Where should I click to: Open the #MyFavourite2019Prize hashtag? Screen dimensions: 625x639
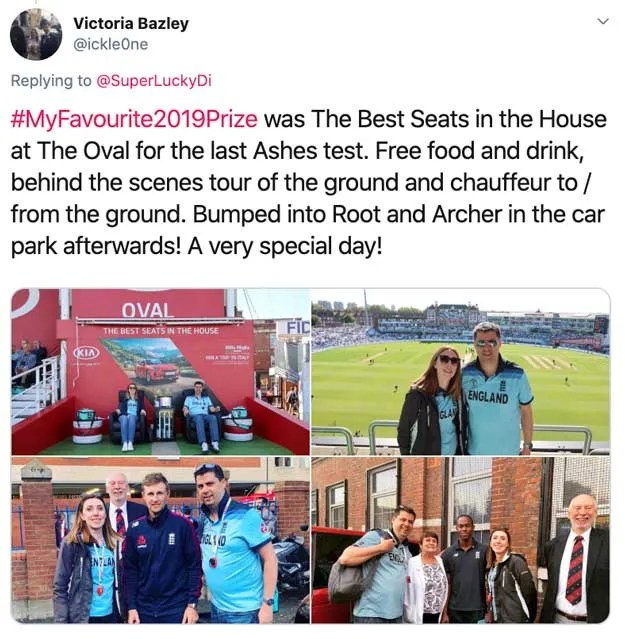tap(134, 119)
